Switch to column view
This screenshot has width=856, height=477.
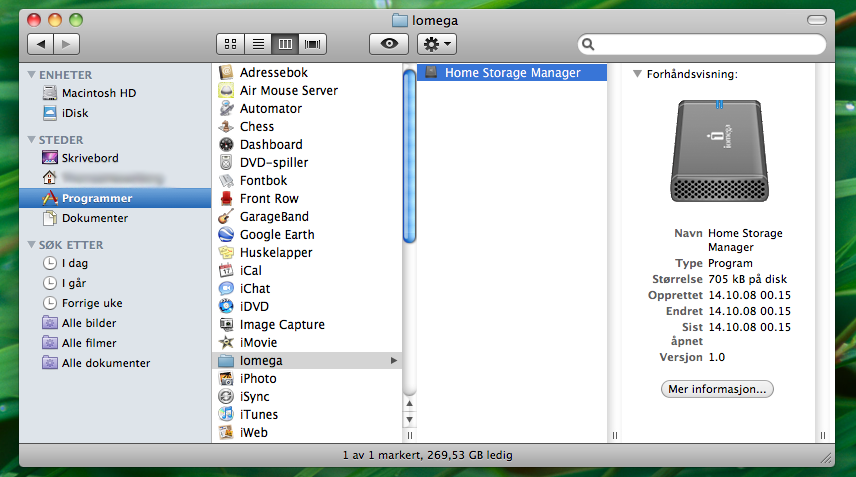coord(285,44)
